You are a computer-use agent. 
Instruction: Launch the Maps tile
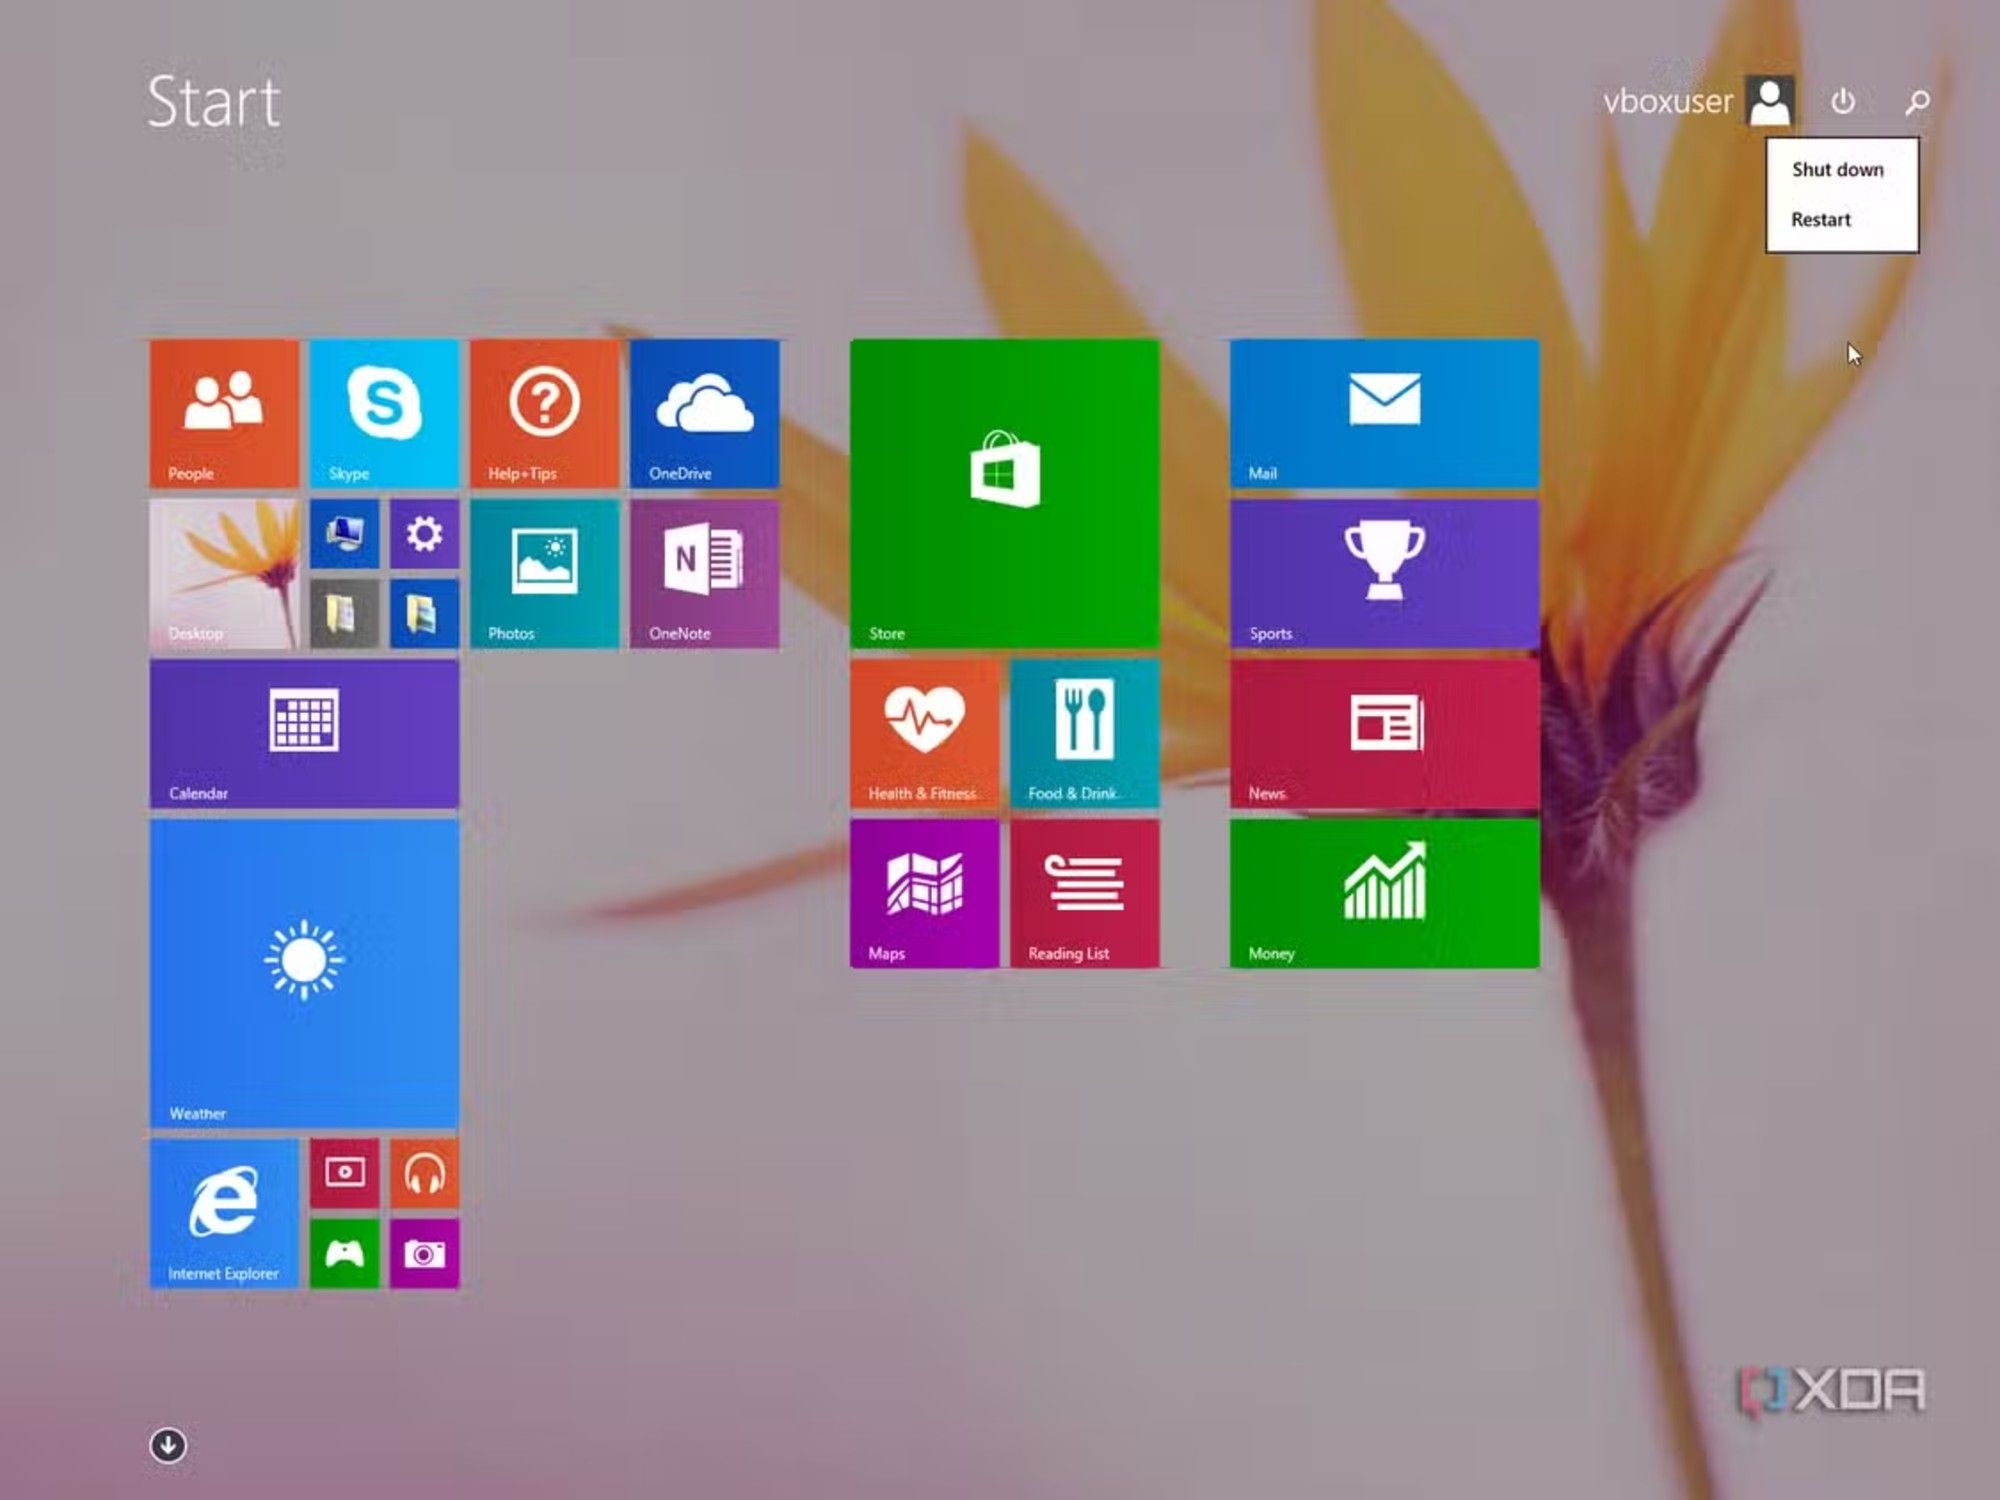[925, 893]
